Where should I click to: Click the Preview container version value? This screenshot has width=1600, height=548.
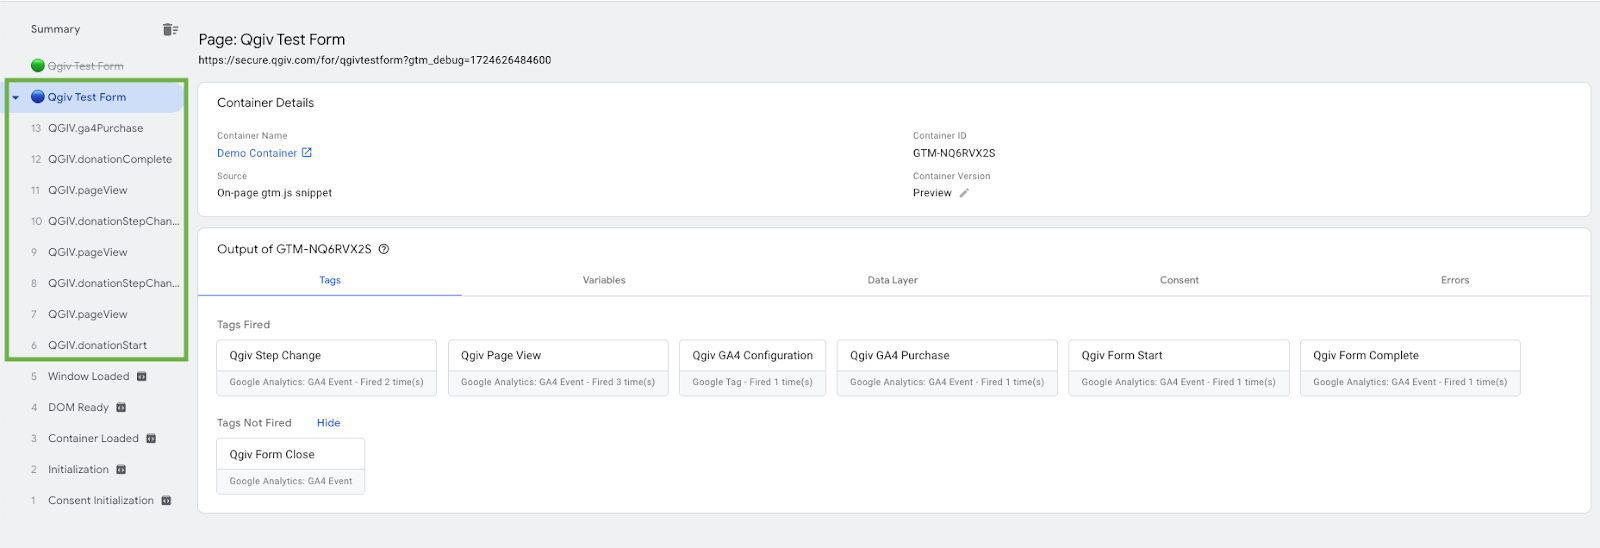(932, 193)
